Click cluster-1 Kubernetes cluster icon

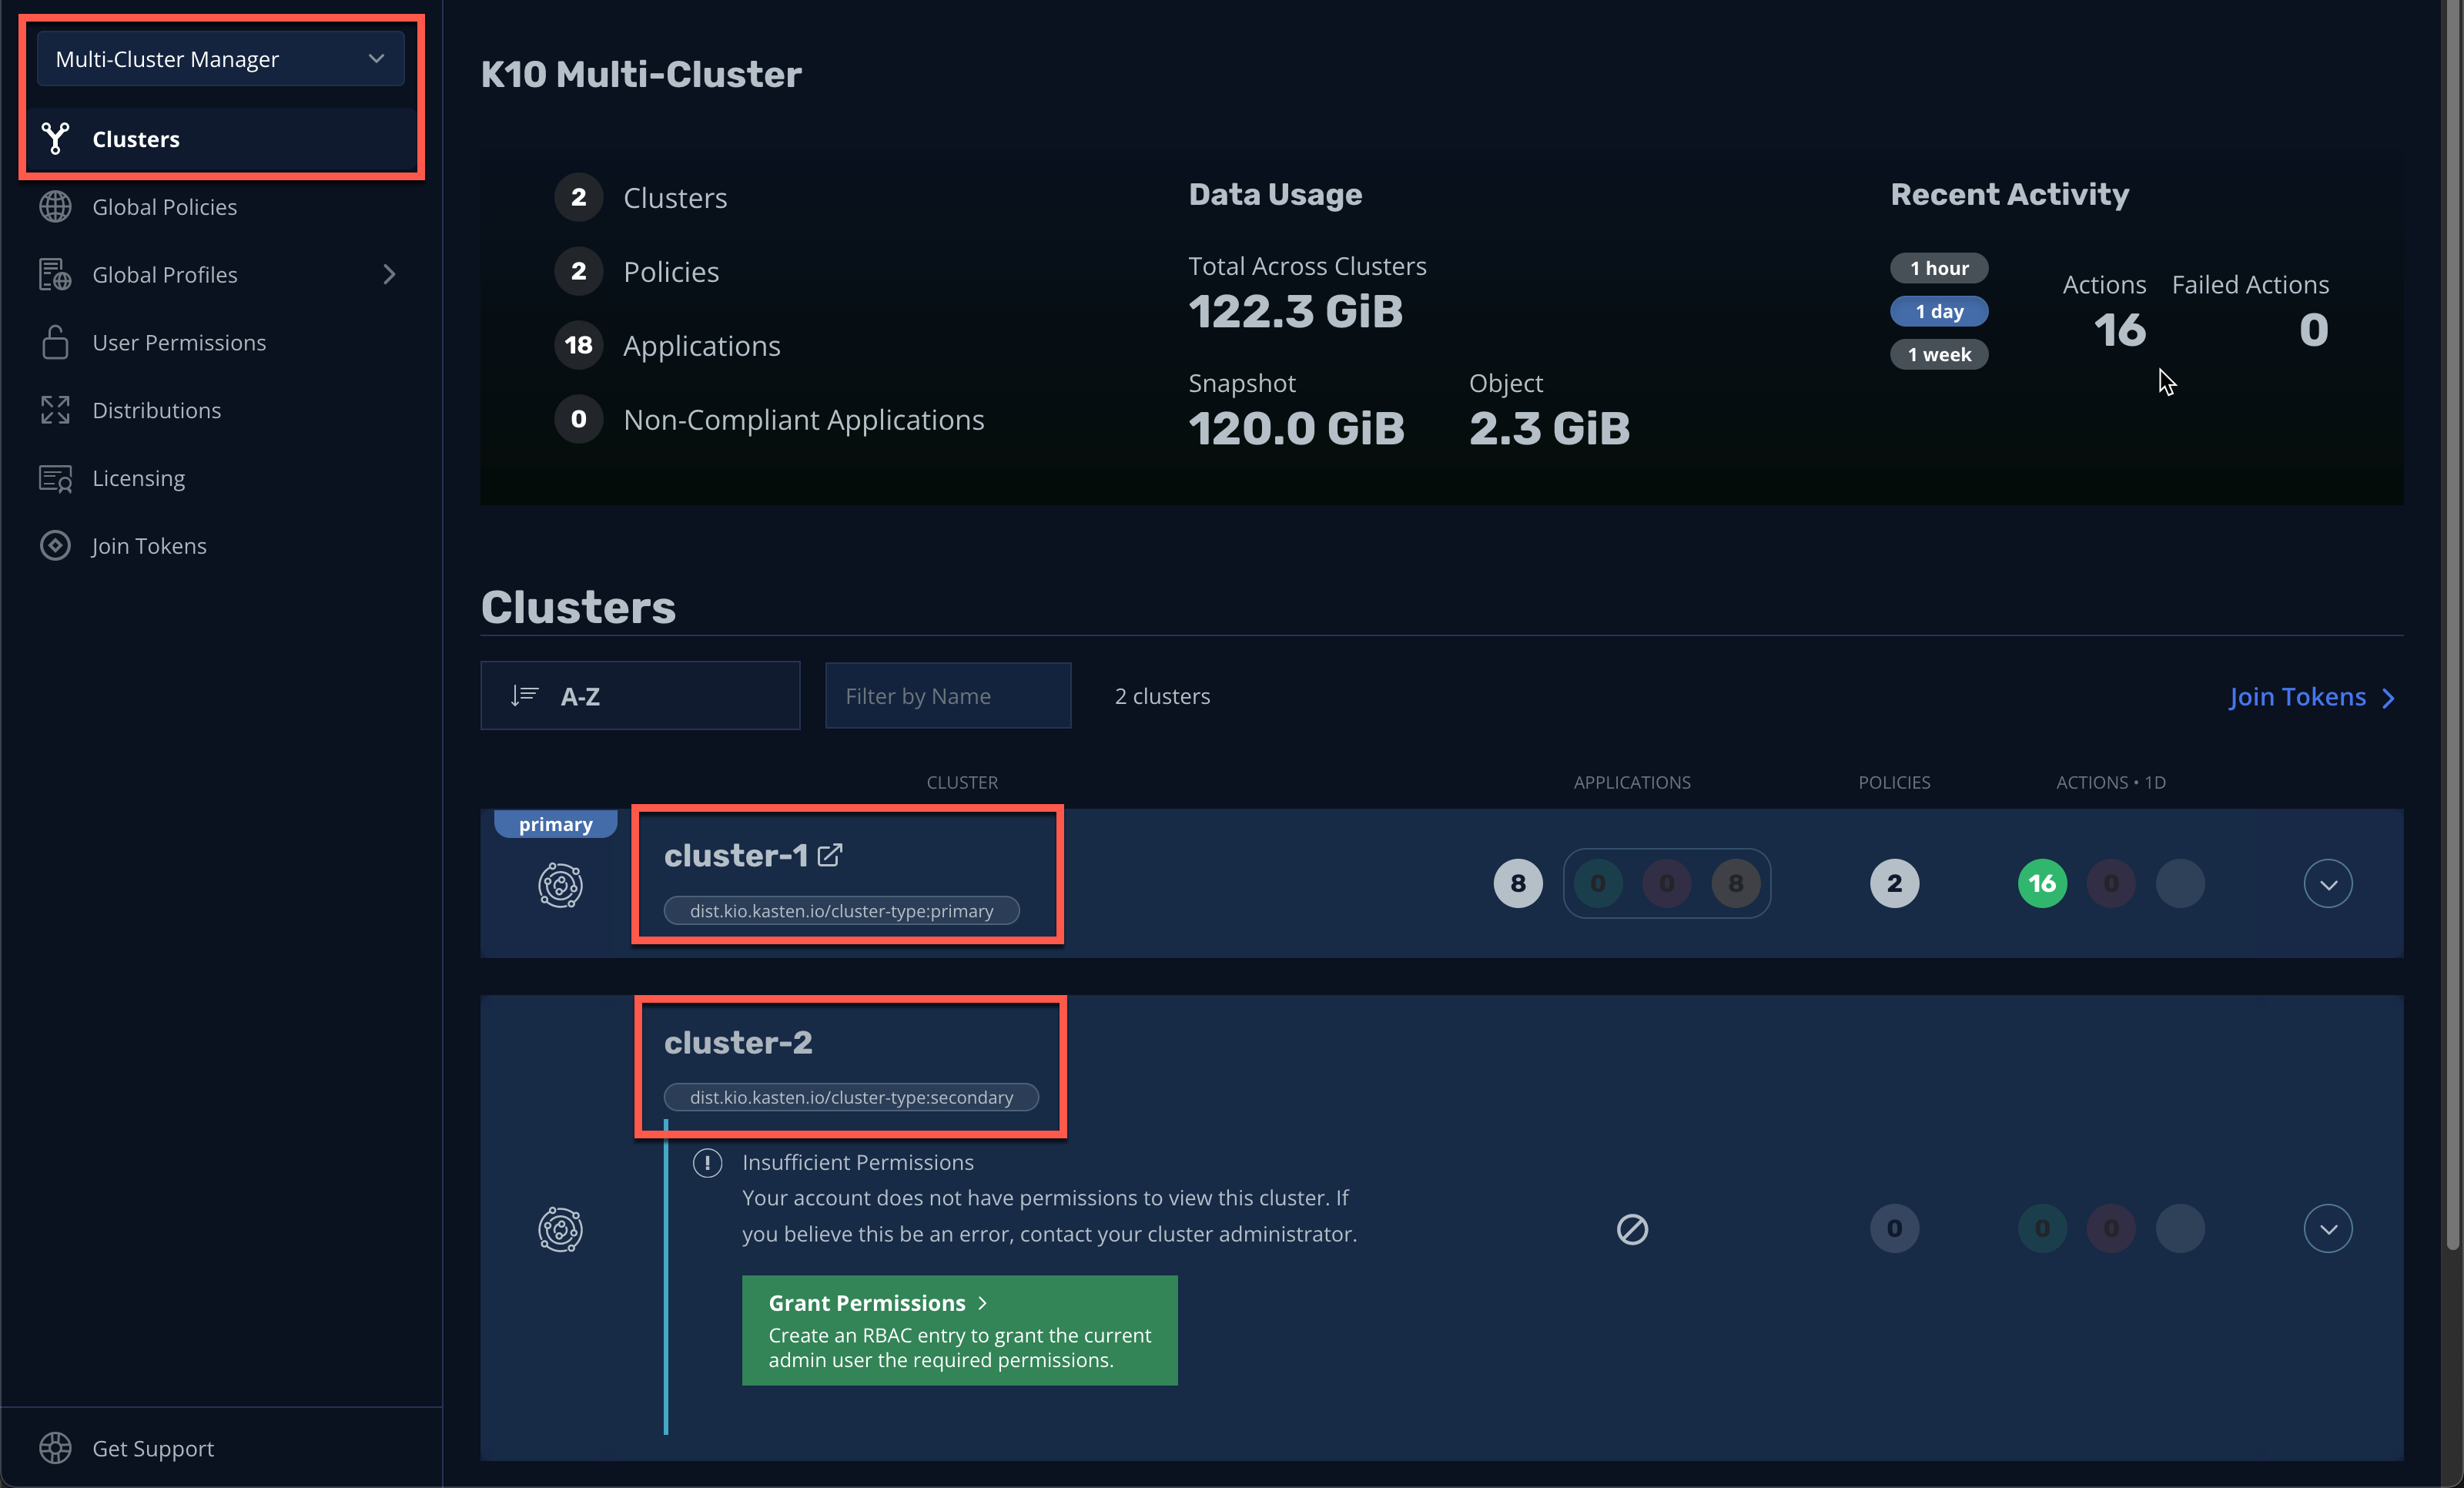(x=560, y=886)
